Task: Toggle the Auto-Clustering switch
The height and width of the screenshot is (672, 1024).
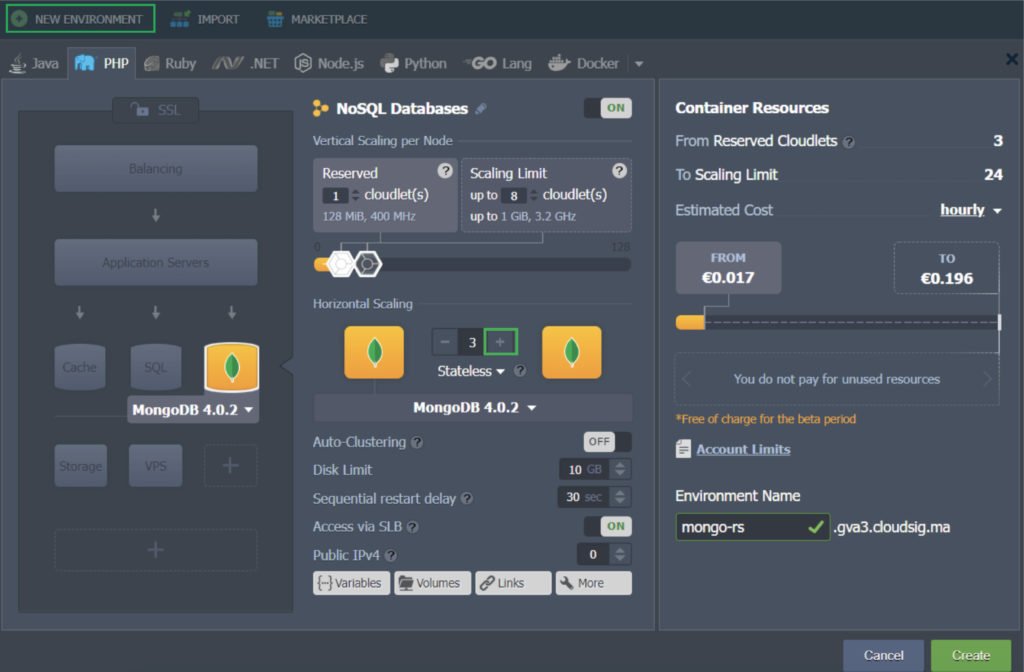Action: tap(607, 441)
